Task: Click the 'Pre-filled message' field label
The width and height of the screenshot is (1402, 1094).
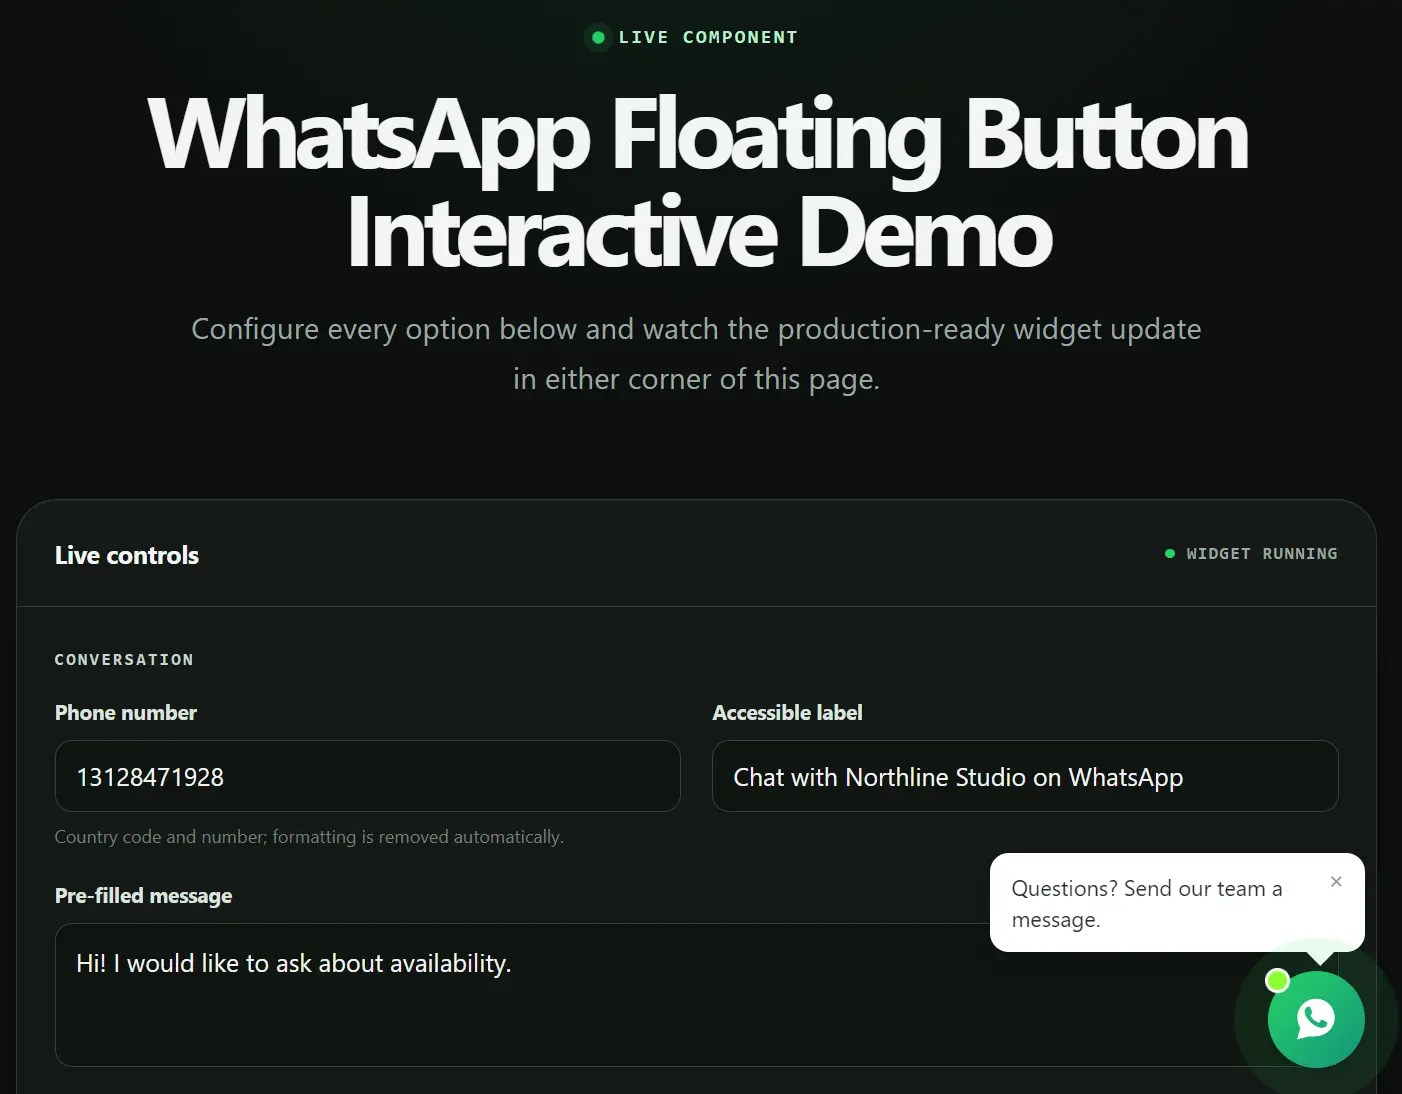Action: pos(143,896)
